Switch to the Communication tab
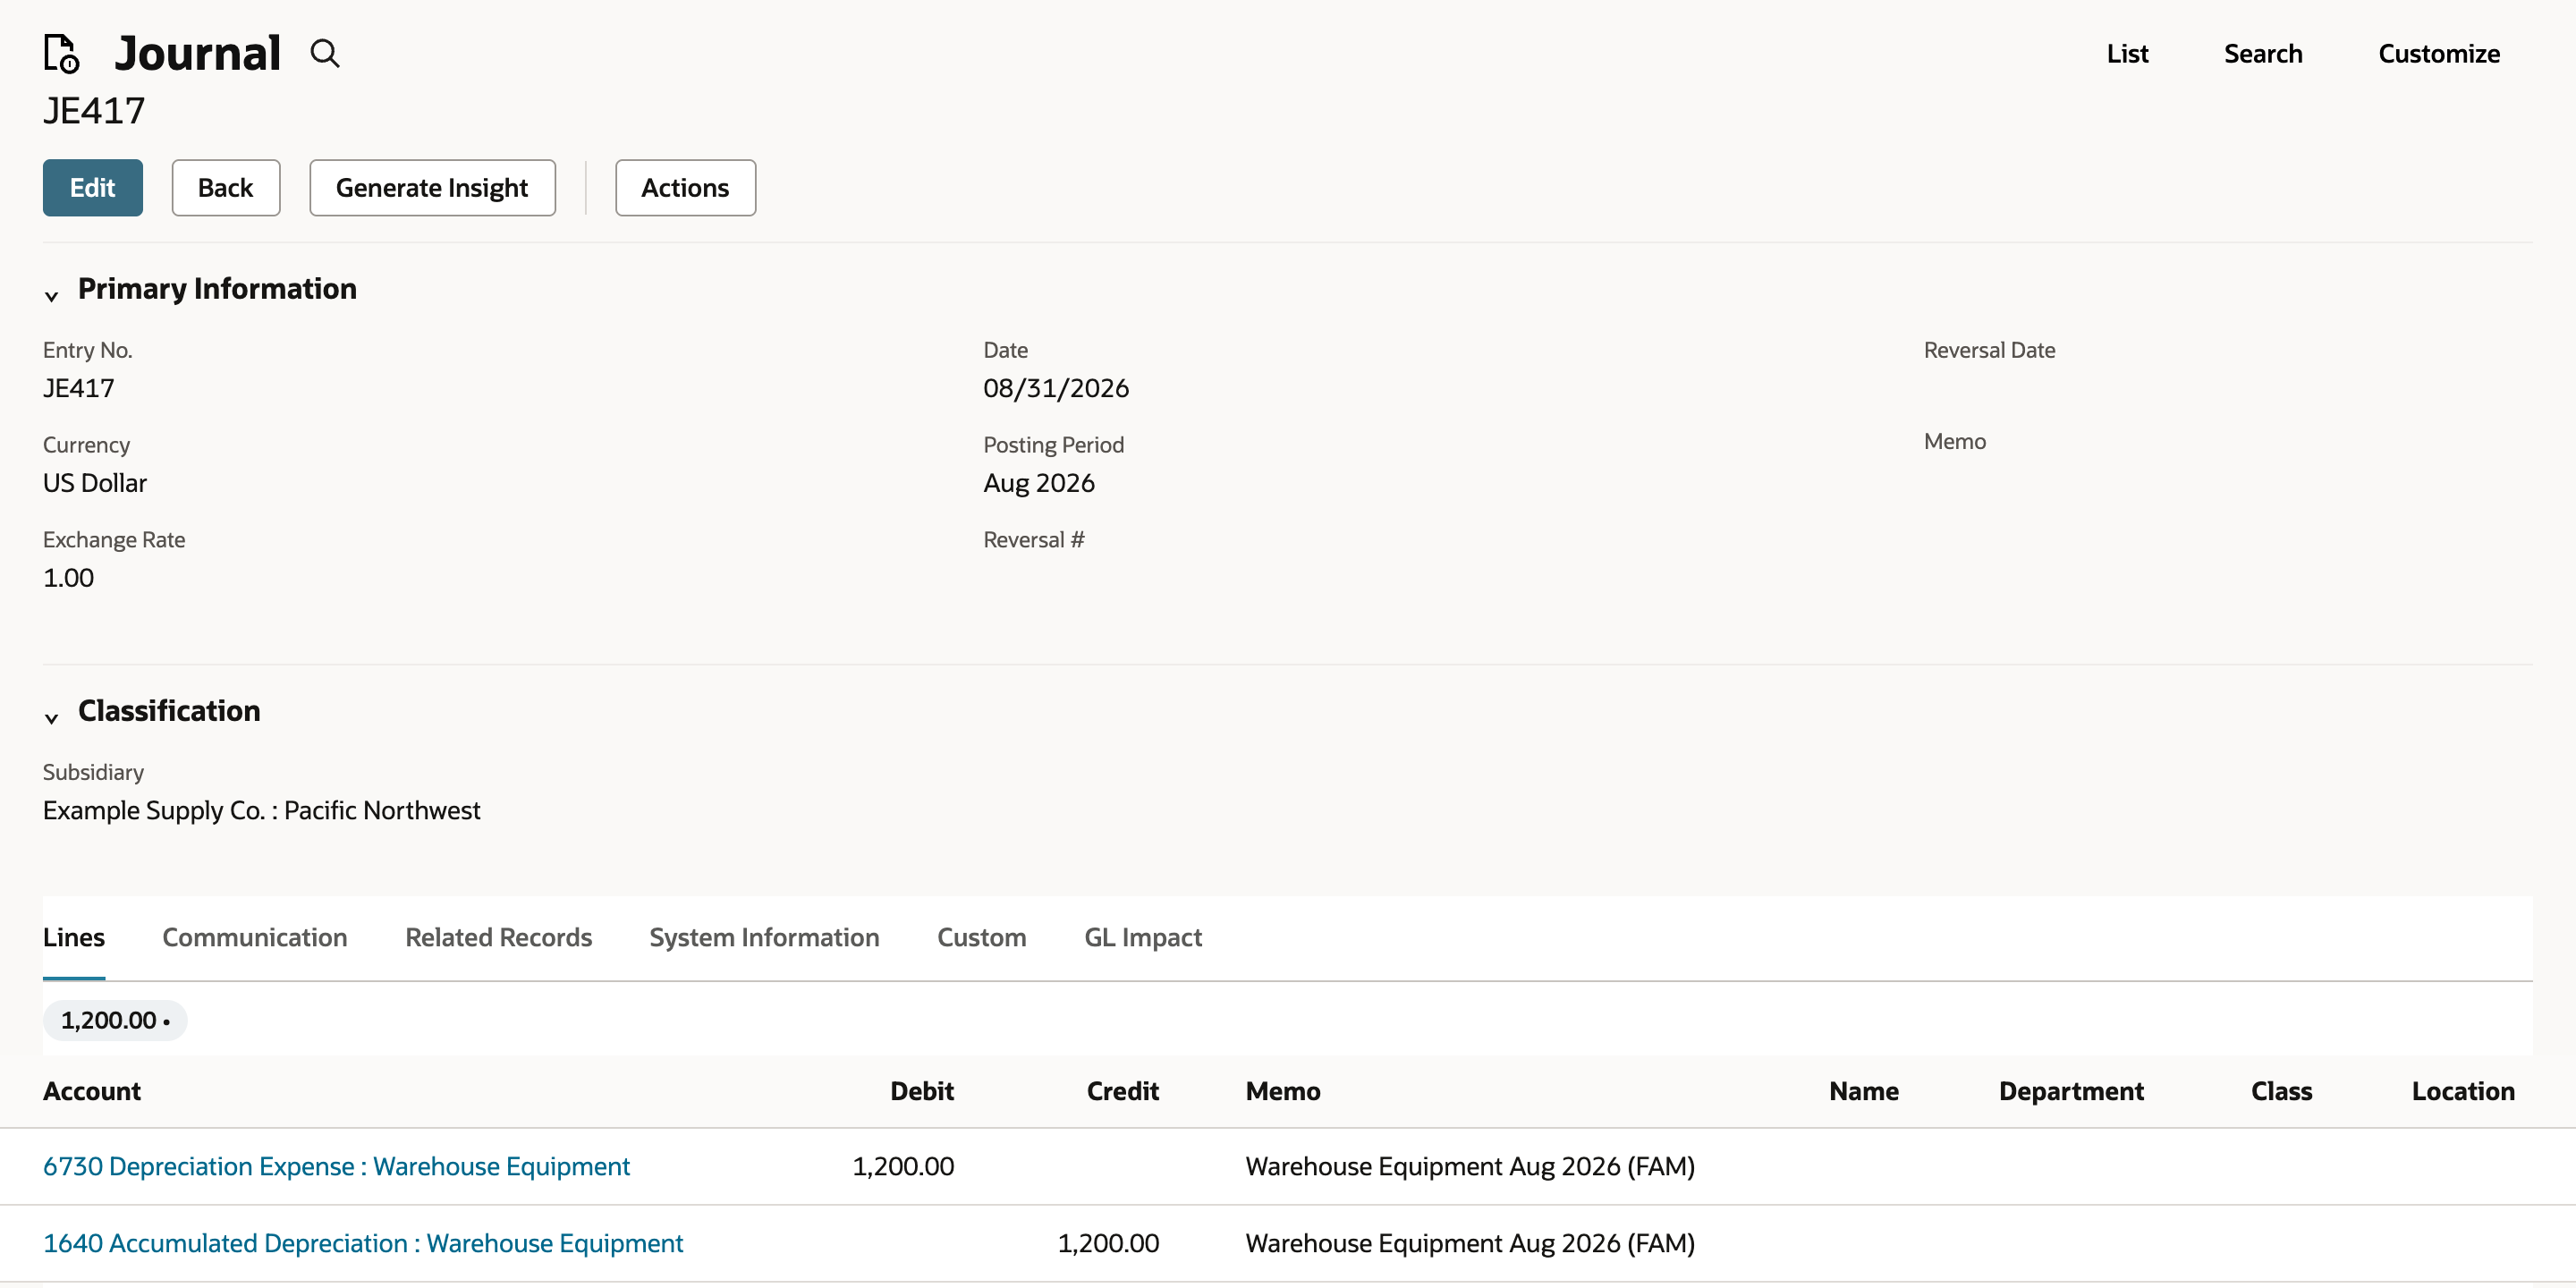This screenshot has width=2576, height=1288. [x=255, y=937]
